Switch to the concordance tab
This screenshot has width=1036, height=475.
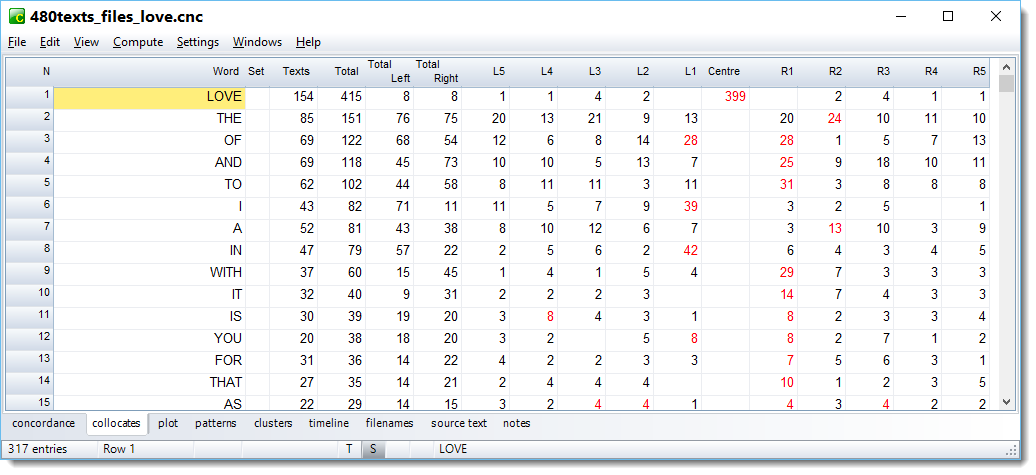[x=43, y=423]
